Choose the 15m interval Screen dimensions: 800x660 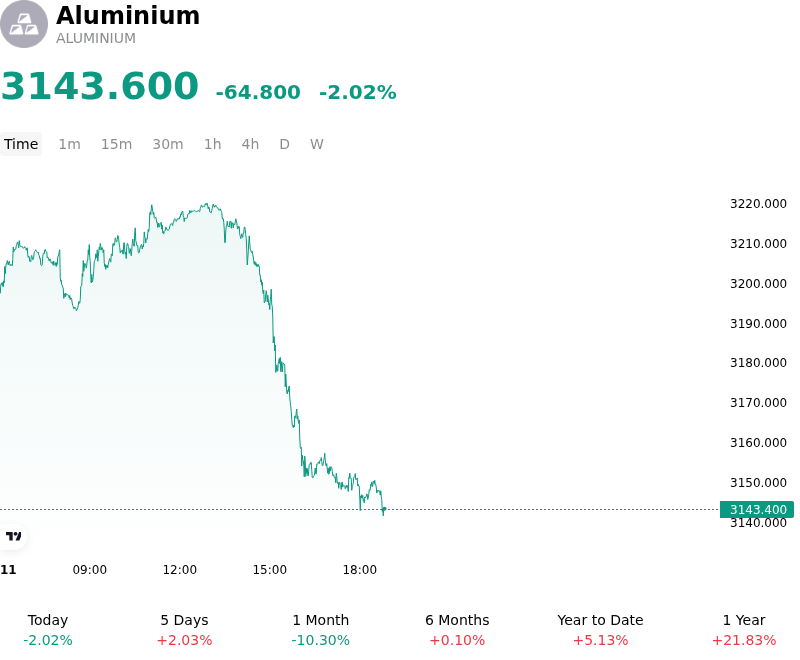pyautogui.click(x=116, y=144)
